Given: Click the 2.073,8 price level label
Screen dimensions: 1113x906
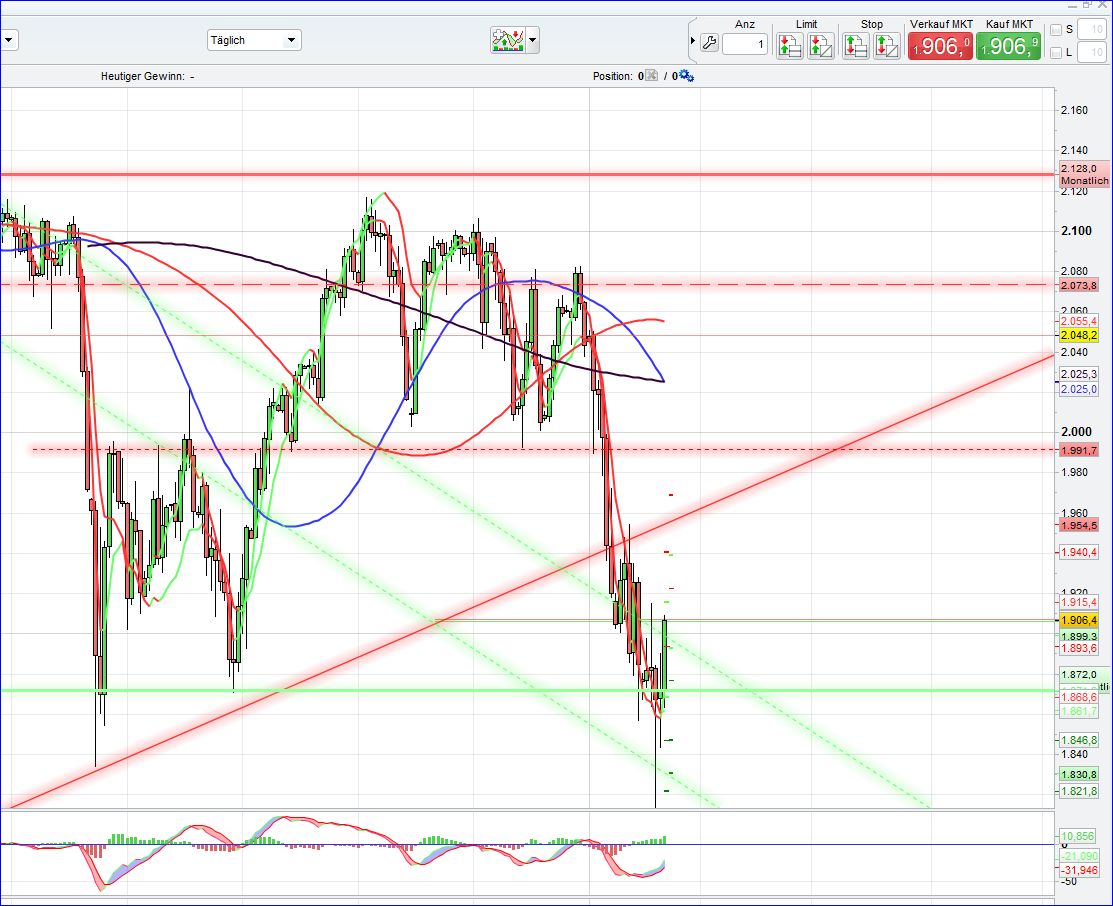Looking at the screenshot, I should click(1078, 285).
